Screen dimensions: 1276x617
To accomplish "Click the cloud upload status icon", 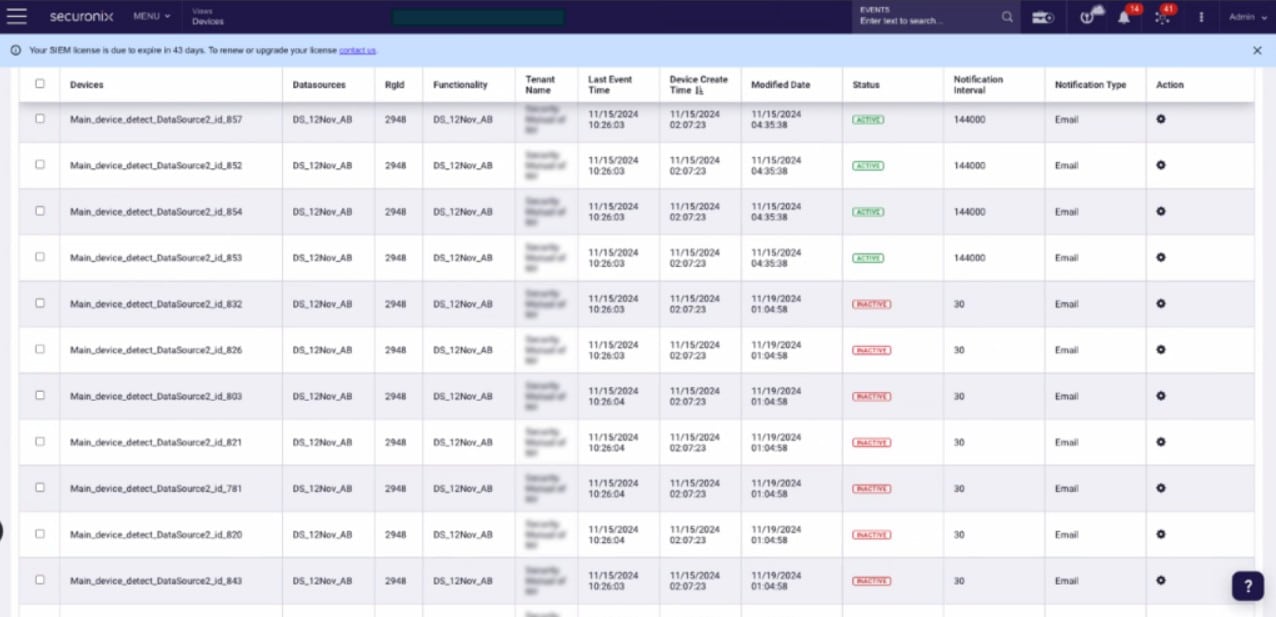I will (1091, 16).
